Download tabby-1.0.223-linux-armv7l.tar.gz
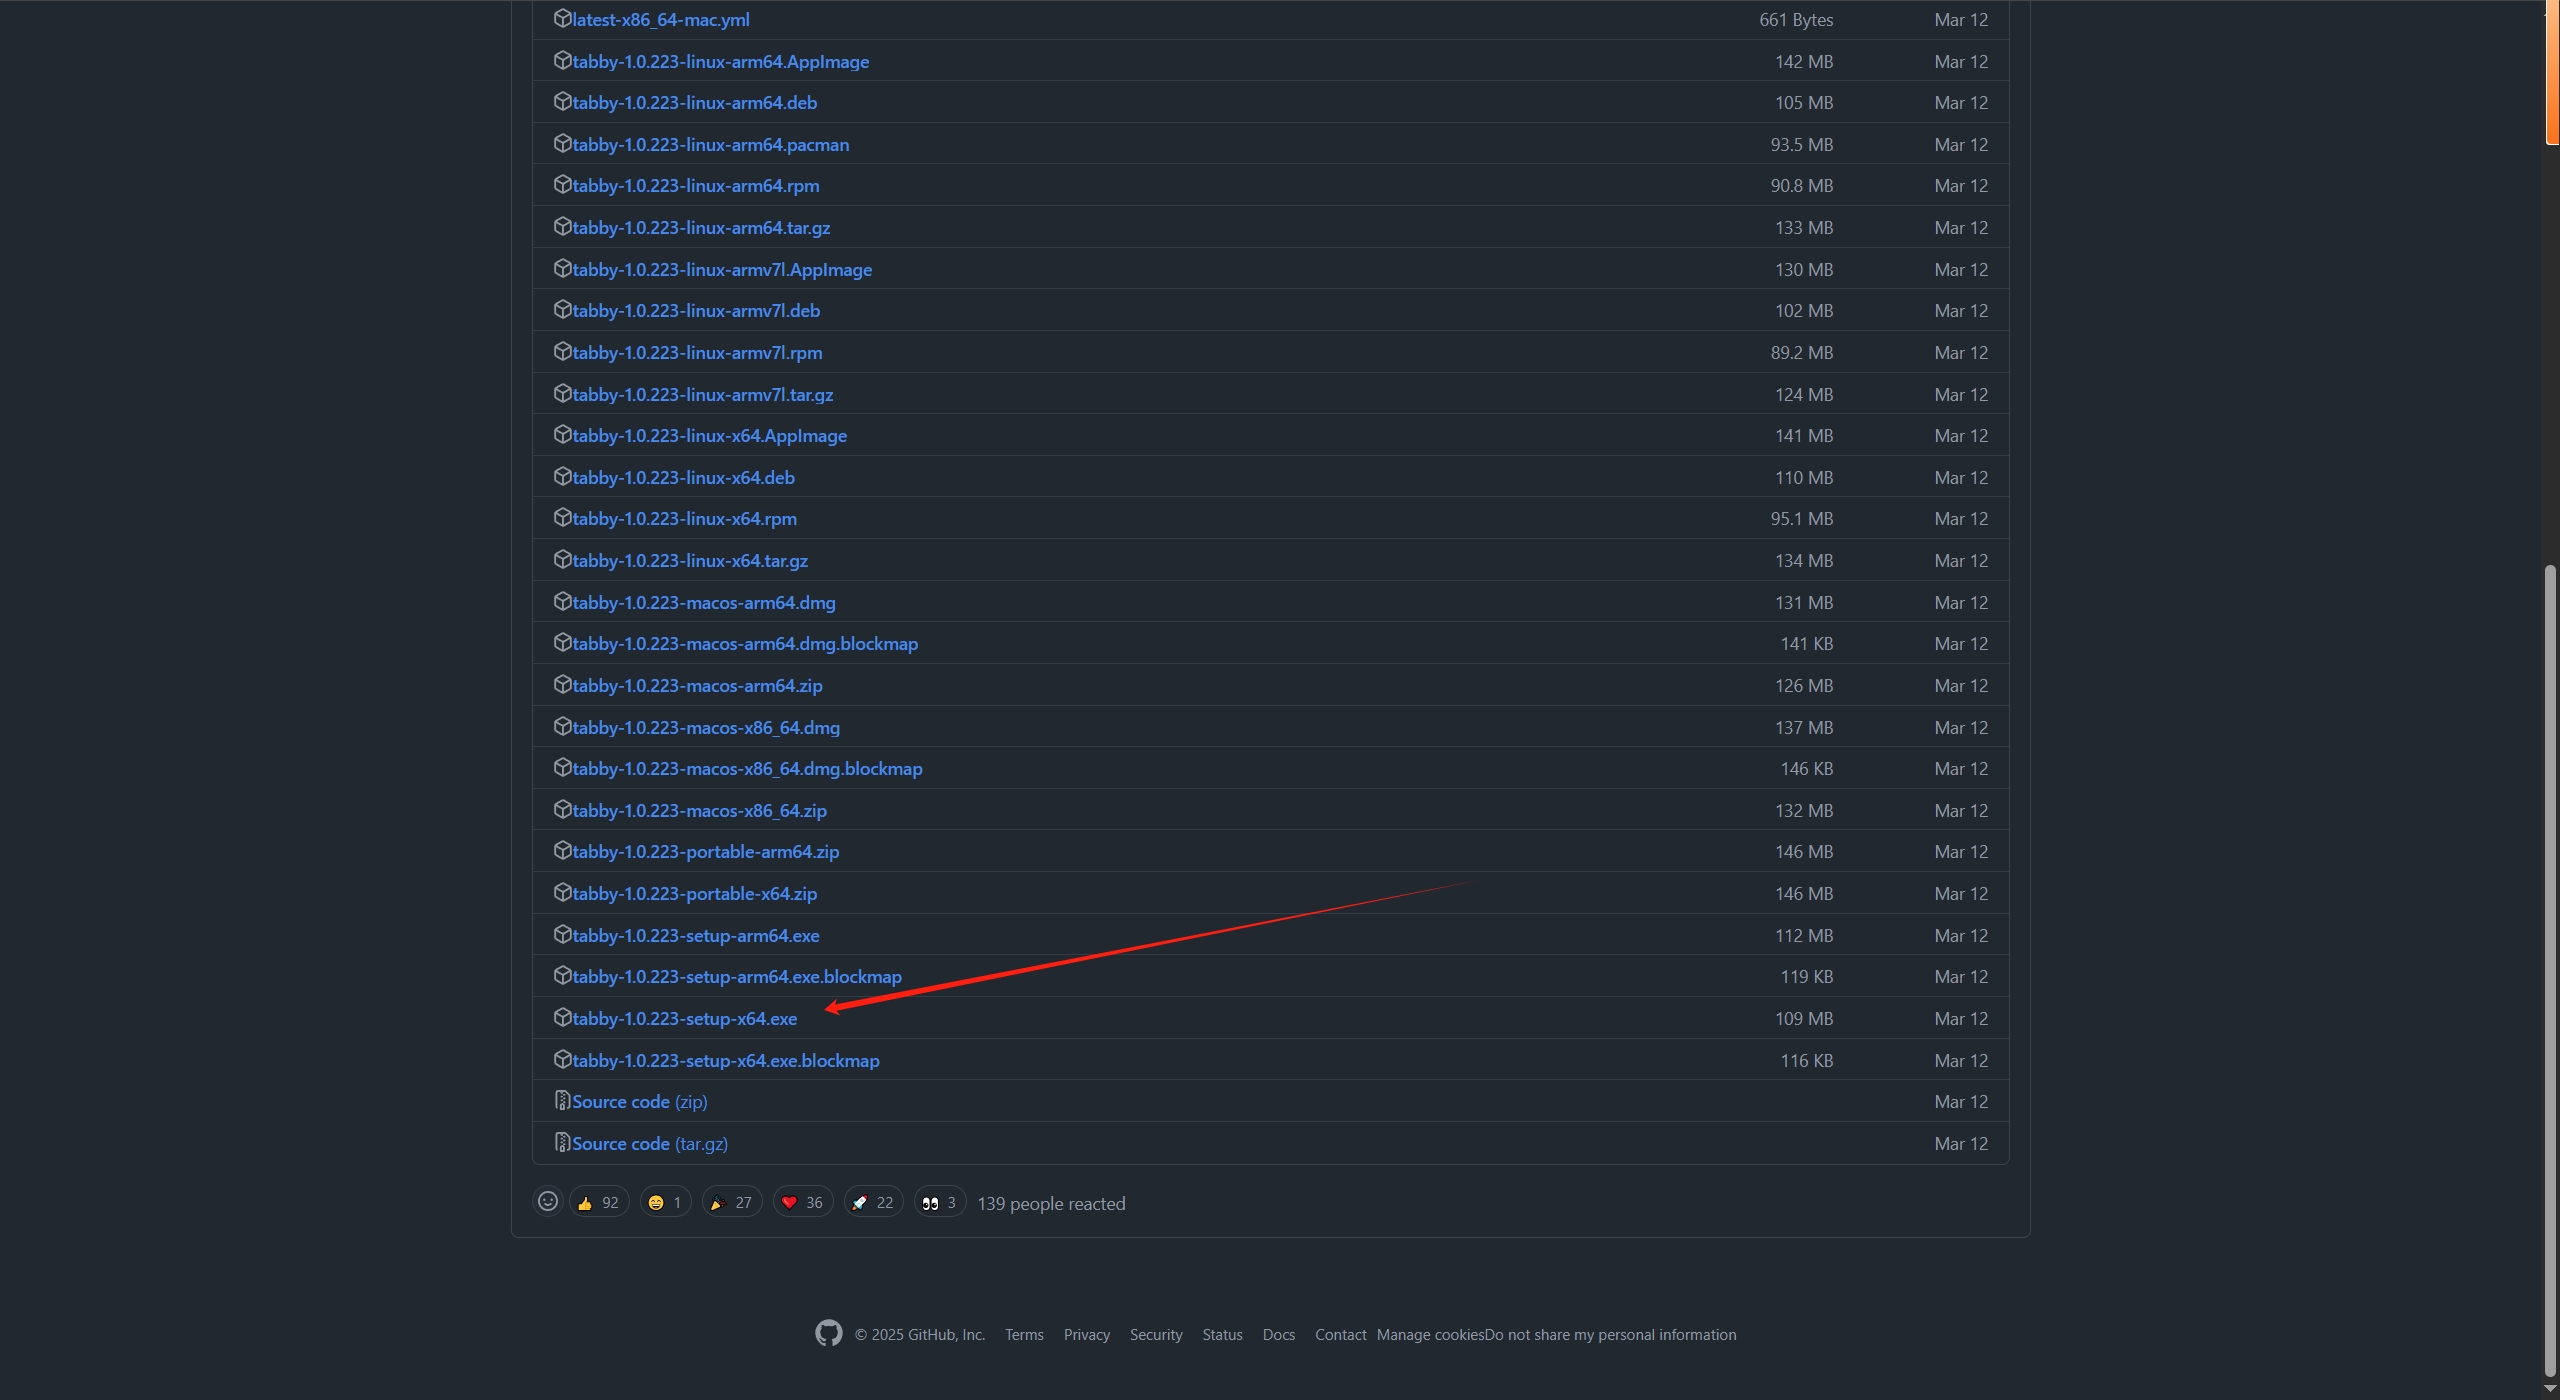 point(702,395)
